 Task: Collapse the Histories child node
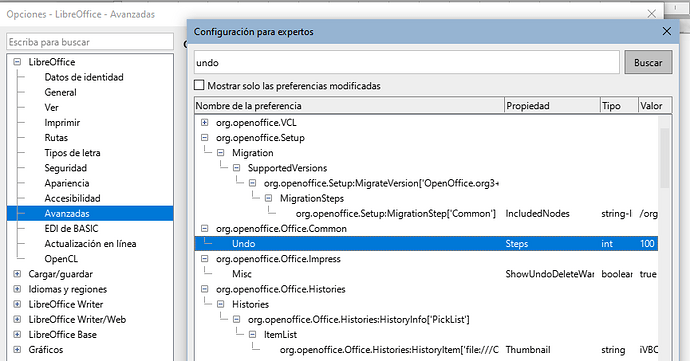[220, 304]
